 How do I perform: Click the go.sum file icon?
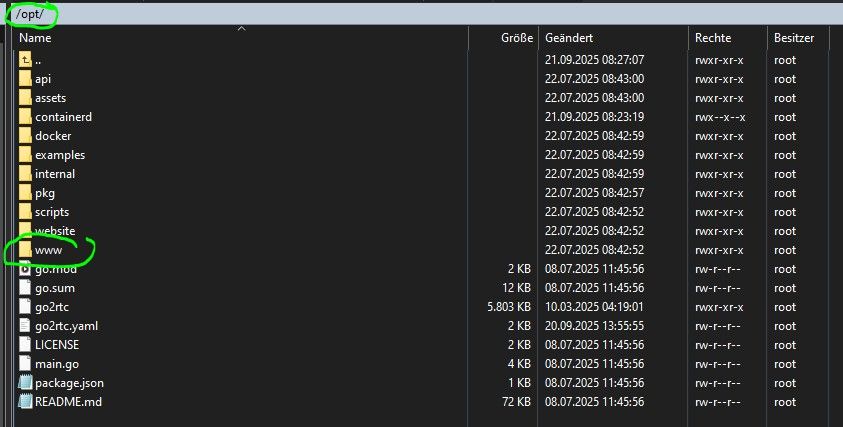[25, 288]
